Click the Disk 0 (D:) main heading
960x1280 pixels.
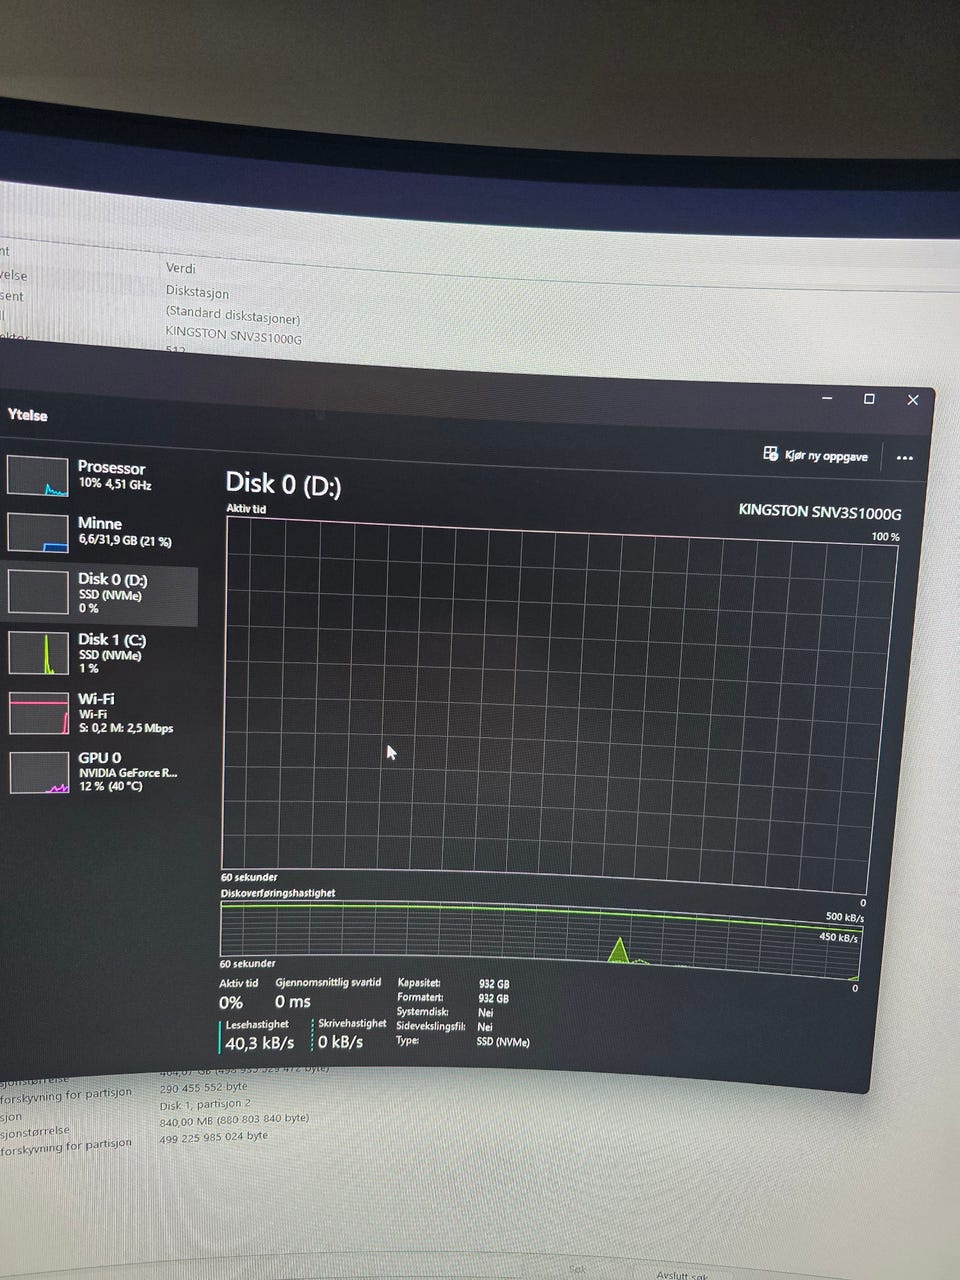283,484
